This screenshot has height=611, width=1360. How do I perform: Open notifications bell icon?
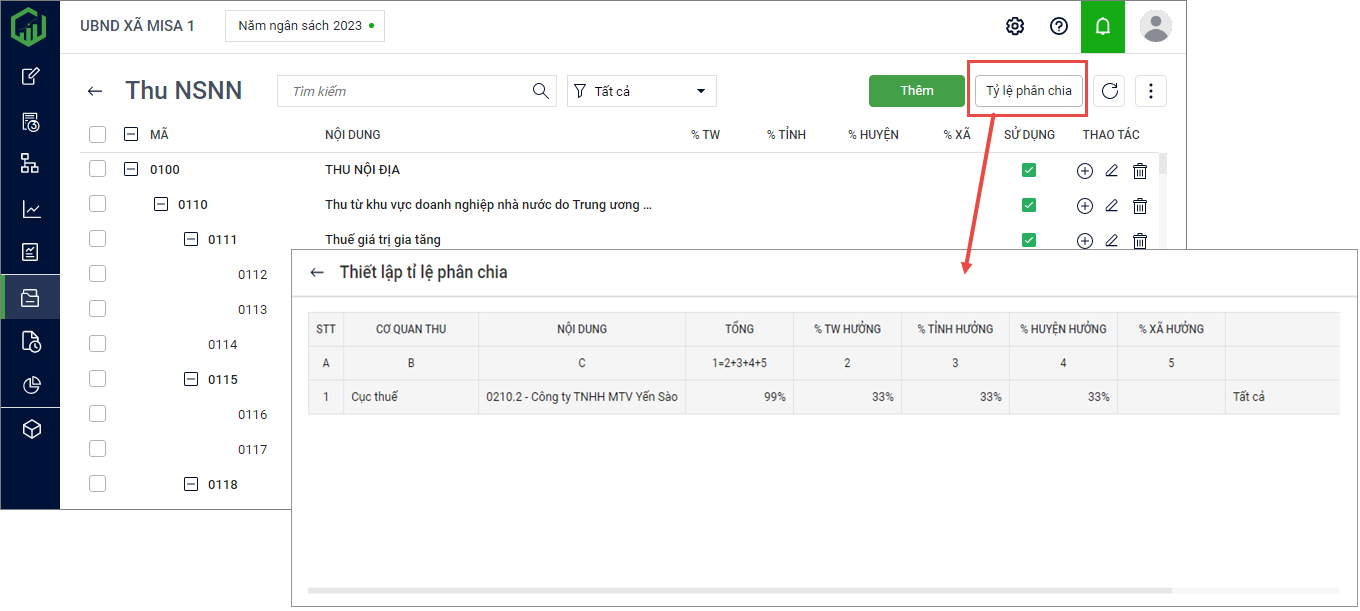[x=1103, y=26]
